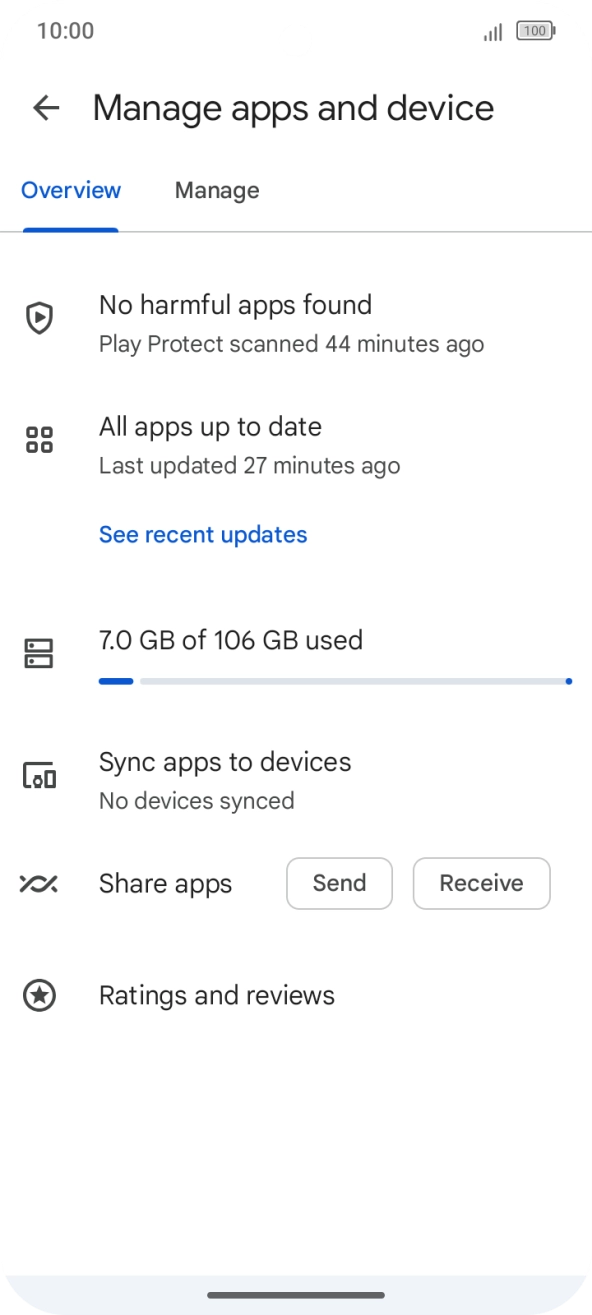Tap the storage drive icon
Viewport: 592px width, 1315px height.
coord(39,654)
